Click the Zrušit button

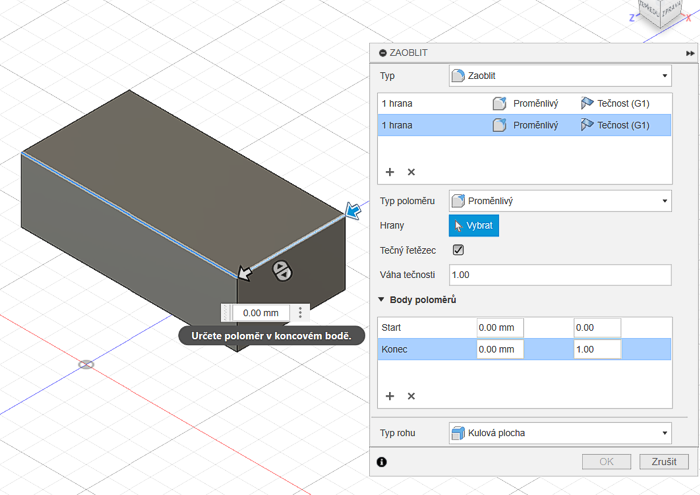(664, 462)
